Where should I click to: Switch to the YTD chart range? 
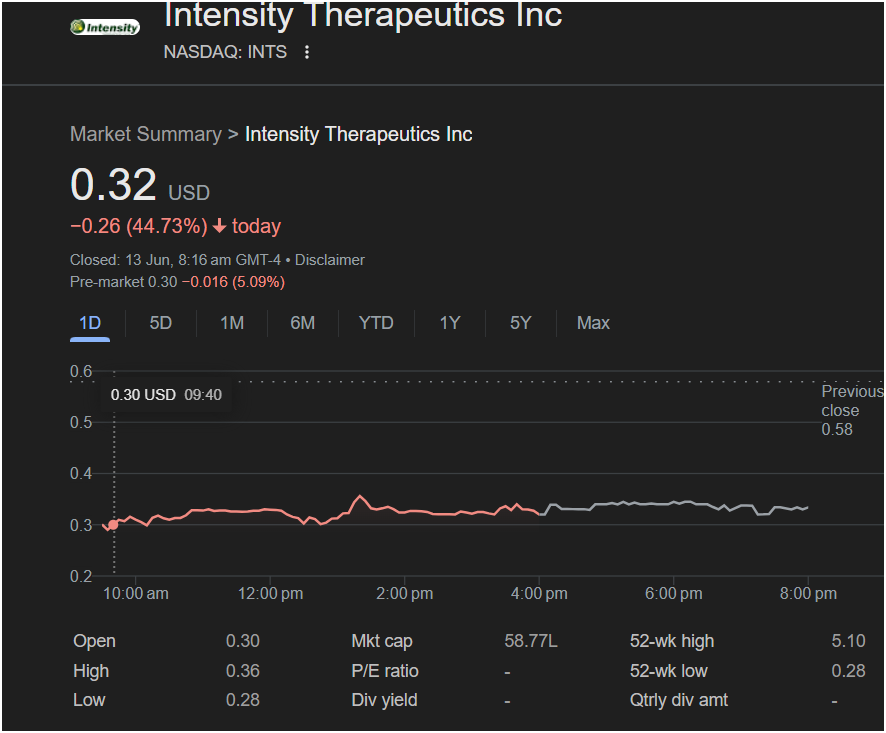click(376, 323)
